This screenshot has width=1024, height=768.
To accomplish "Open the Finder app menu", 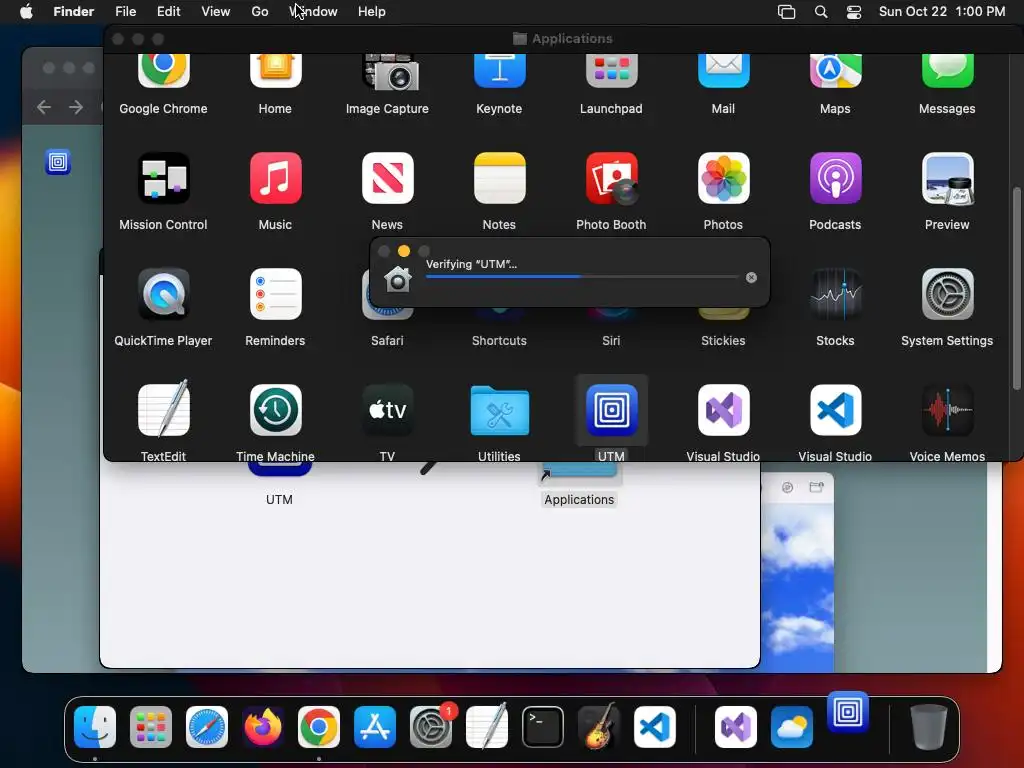I will 74,12.
